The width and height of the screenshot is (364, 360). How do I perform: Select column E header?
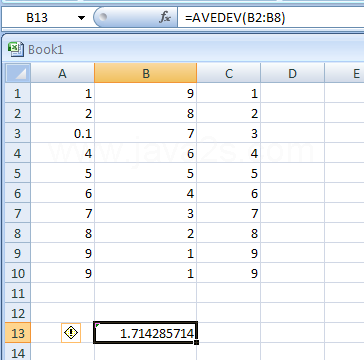click(344, 73)
